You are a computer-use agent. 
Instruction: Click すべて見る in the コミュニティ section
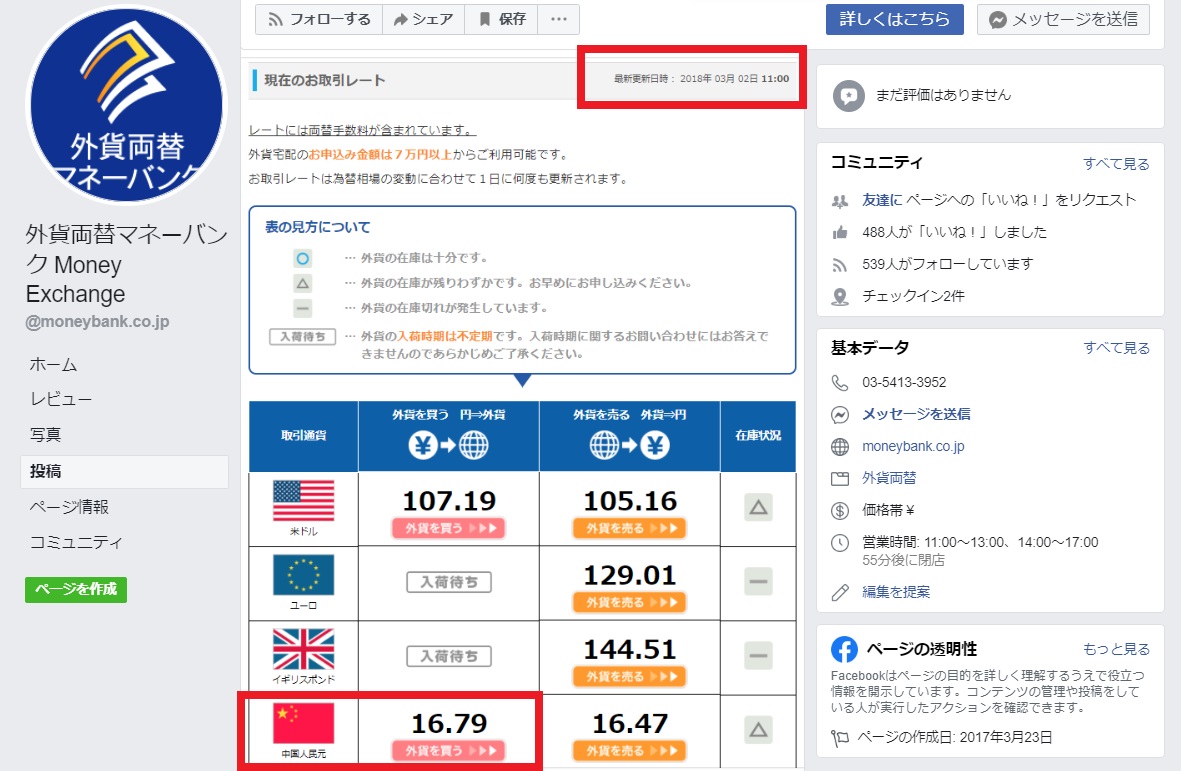click(x=1116, y=163)
